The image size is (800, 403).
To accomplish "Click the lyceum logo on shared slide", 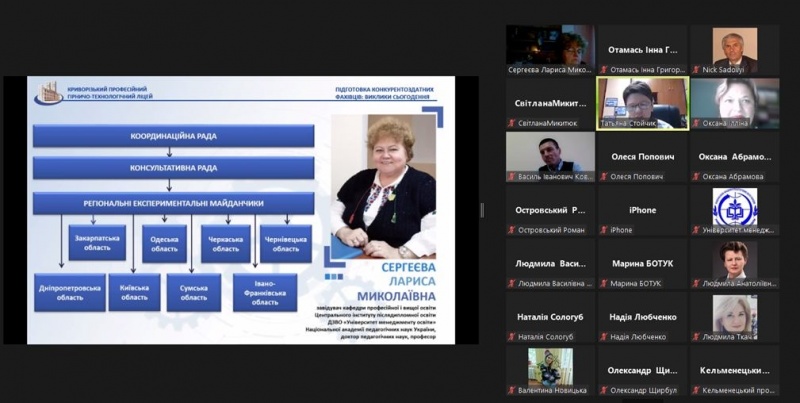I will pos(48,94).
